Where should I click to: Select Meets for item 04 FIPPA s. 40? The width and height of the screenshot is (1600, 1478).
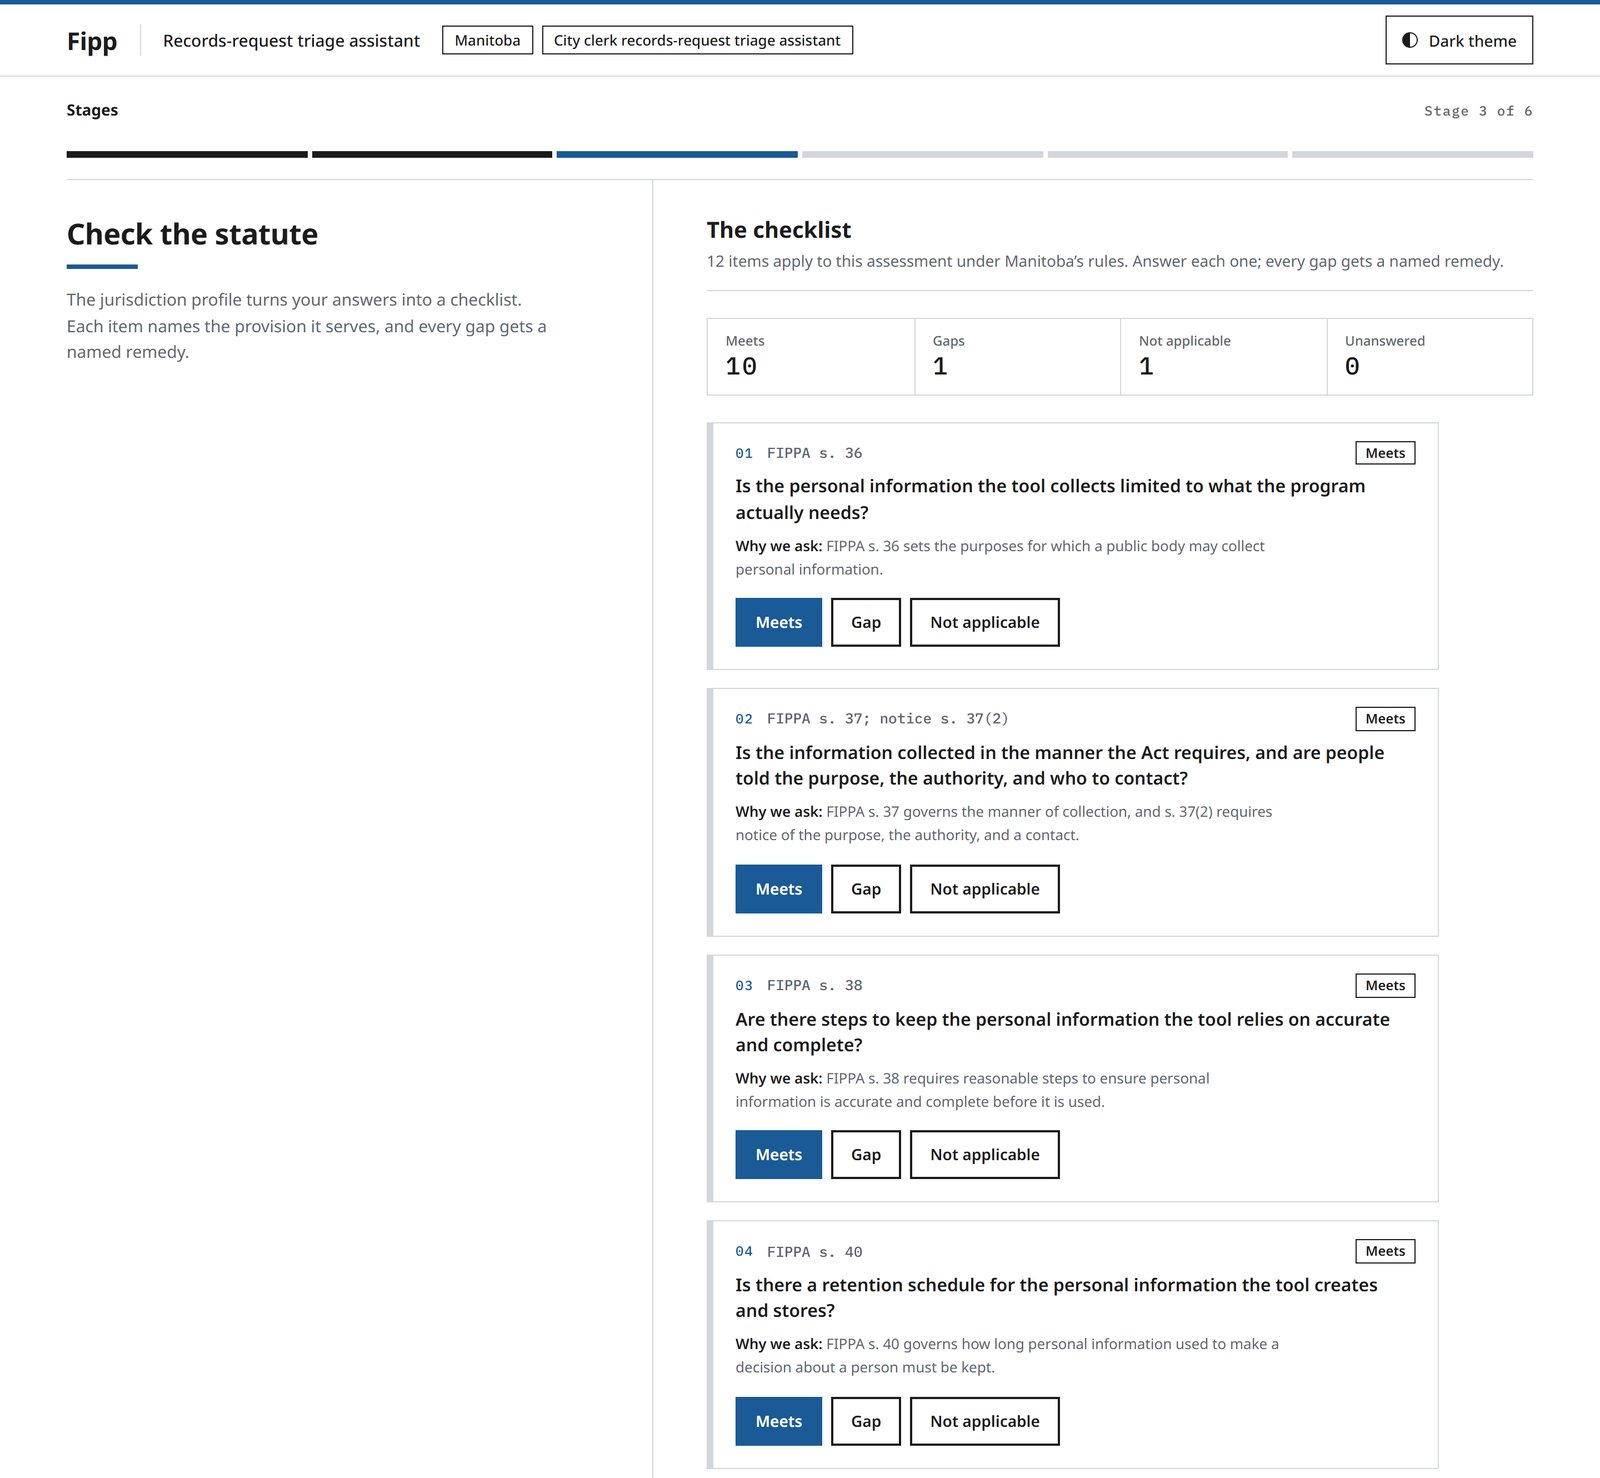point(778,1421)
